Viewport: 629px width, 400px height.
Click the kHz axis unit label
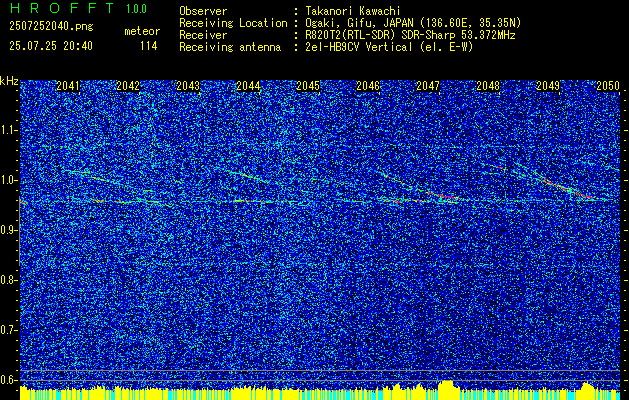9,81
